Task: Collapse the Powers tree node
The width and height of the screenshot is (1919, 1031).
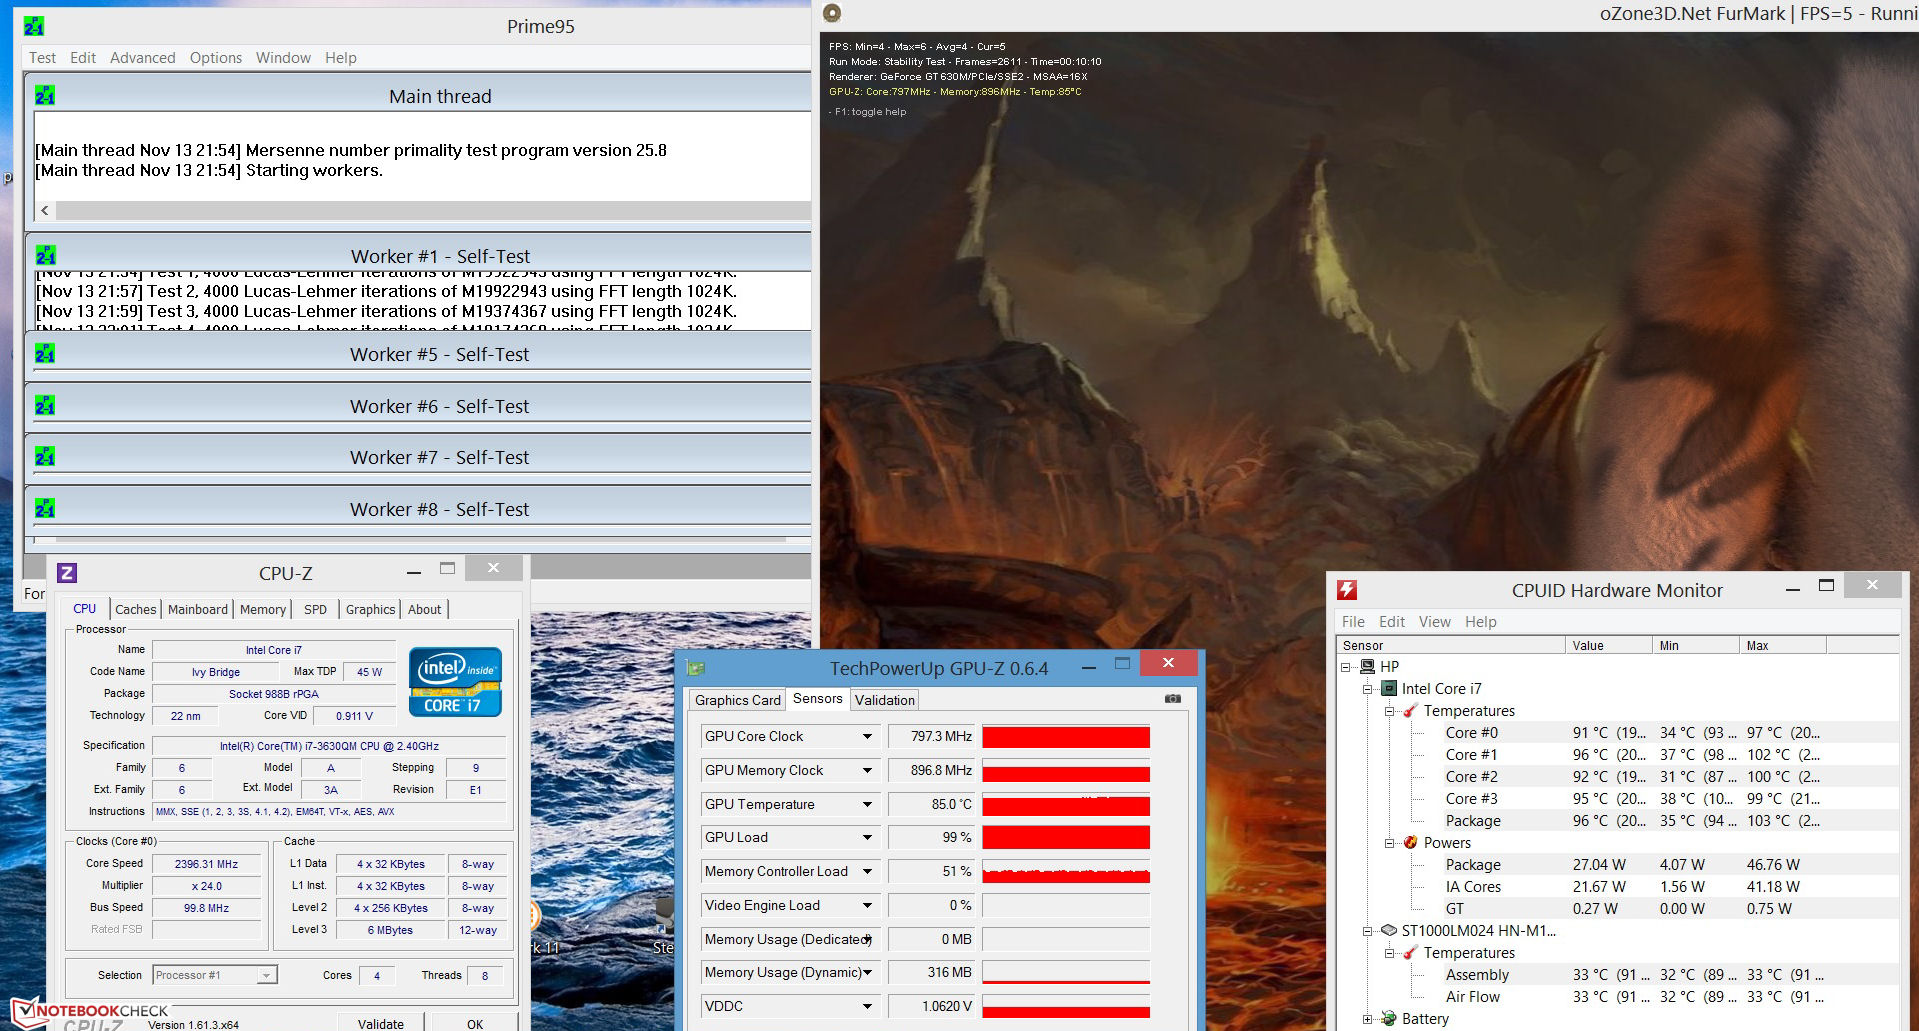Action: tap(1389, 843)
